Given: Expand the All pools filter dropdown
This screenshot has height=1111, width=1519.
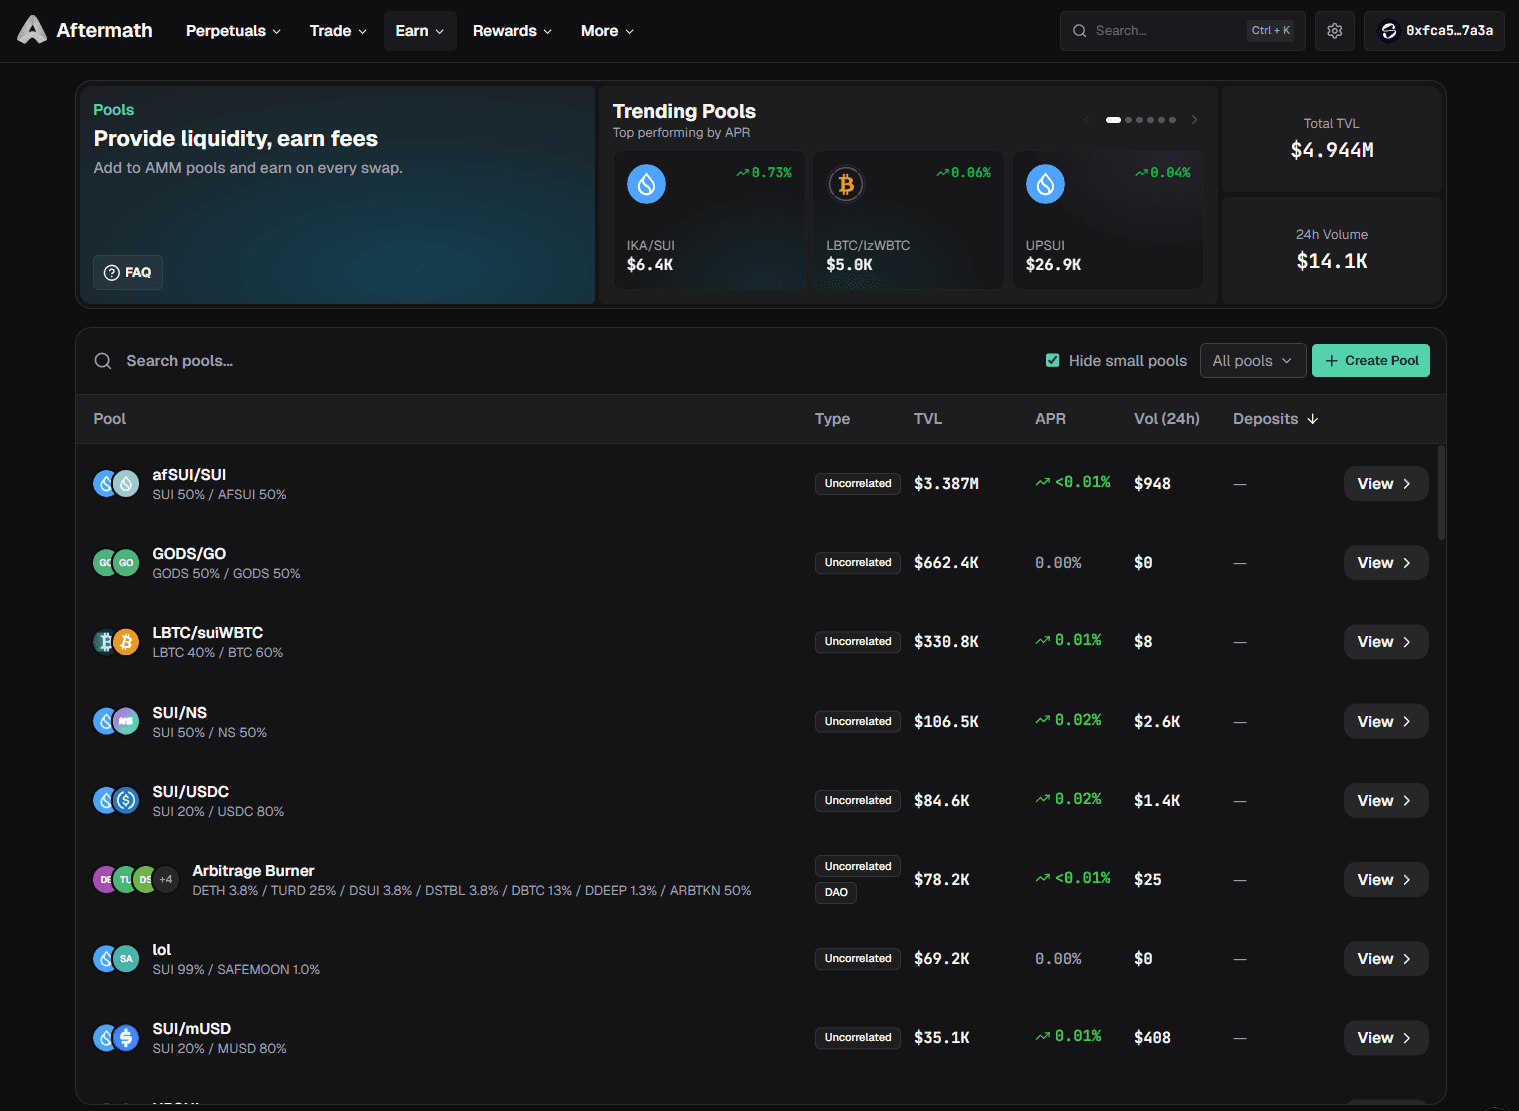Looking at the screenshot, I should [x=1252, y=361].
